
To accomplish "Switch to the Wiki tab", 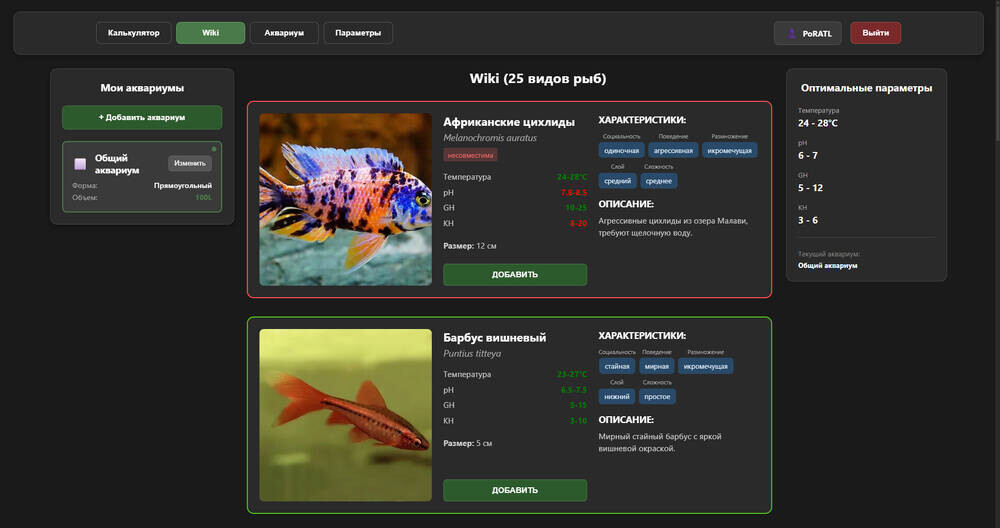I will click(x=210, y=33).
